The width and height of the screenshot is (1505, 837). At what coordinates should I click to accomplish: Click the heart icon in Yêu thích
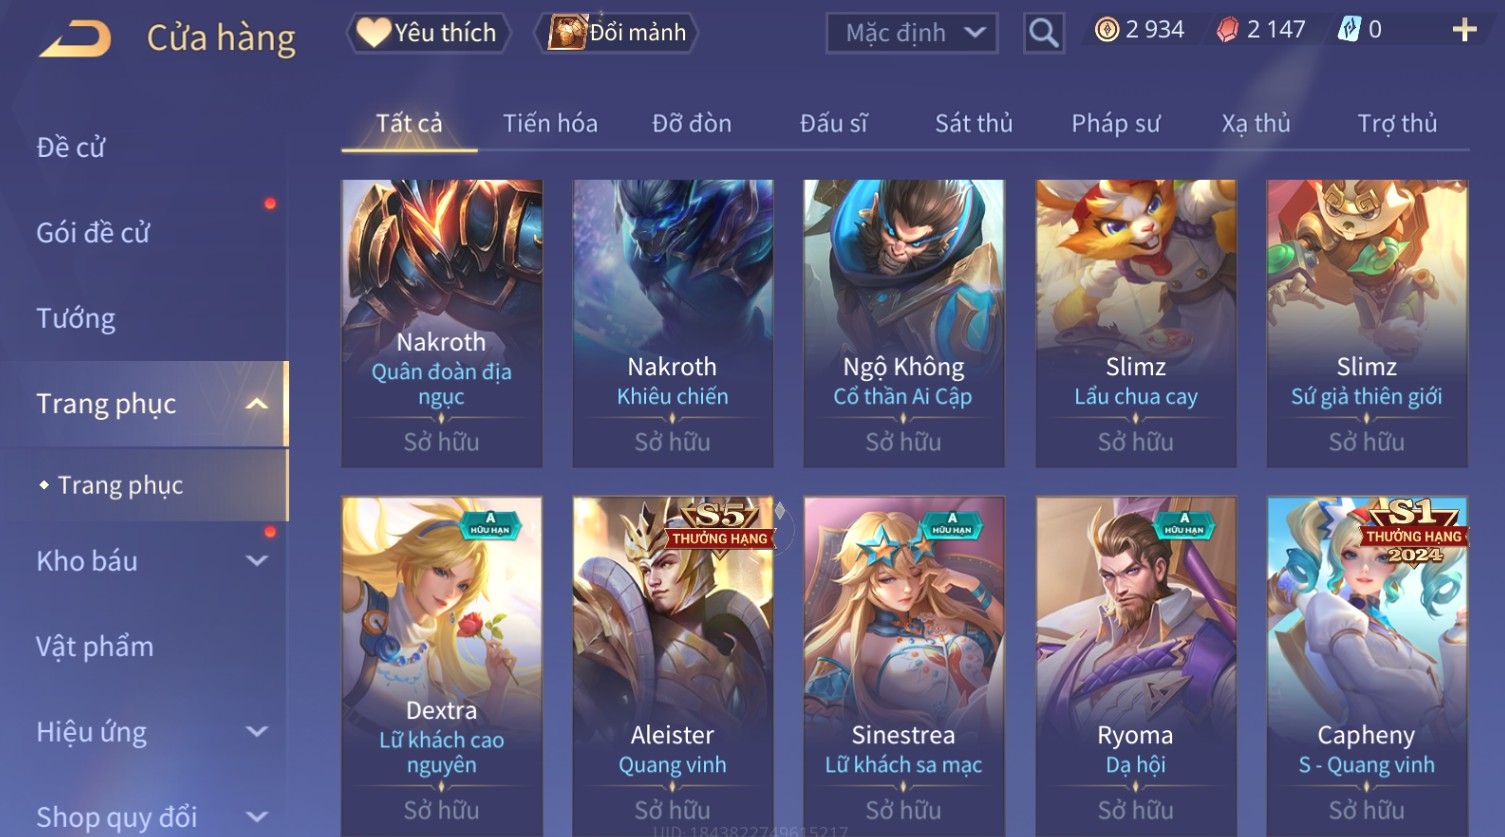373,33
